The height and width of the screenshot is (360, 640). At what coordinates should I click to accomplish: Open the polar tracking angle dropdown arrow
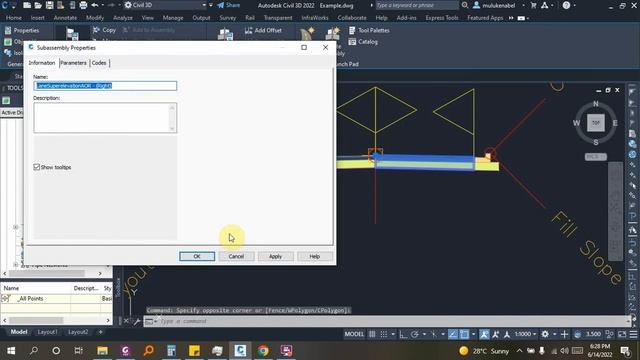coord(424,334)
